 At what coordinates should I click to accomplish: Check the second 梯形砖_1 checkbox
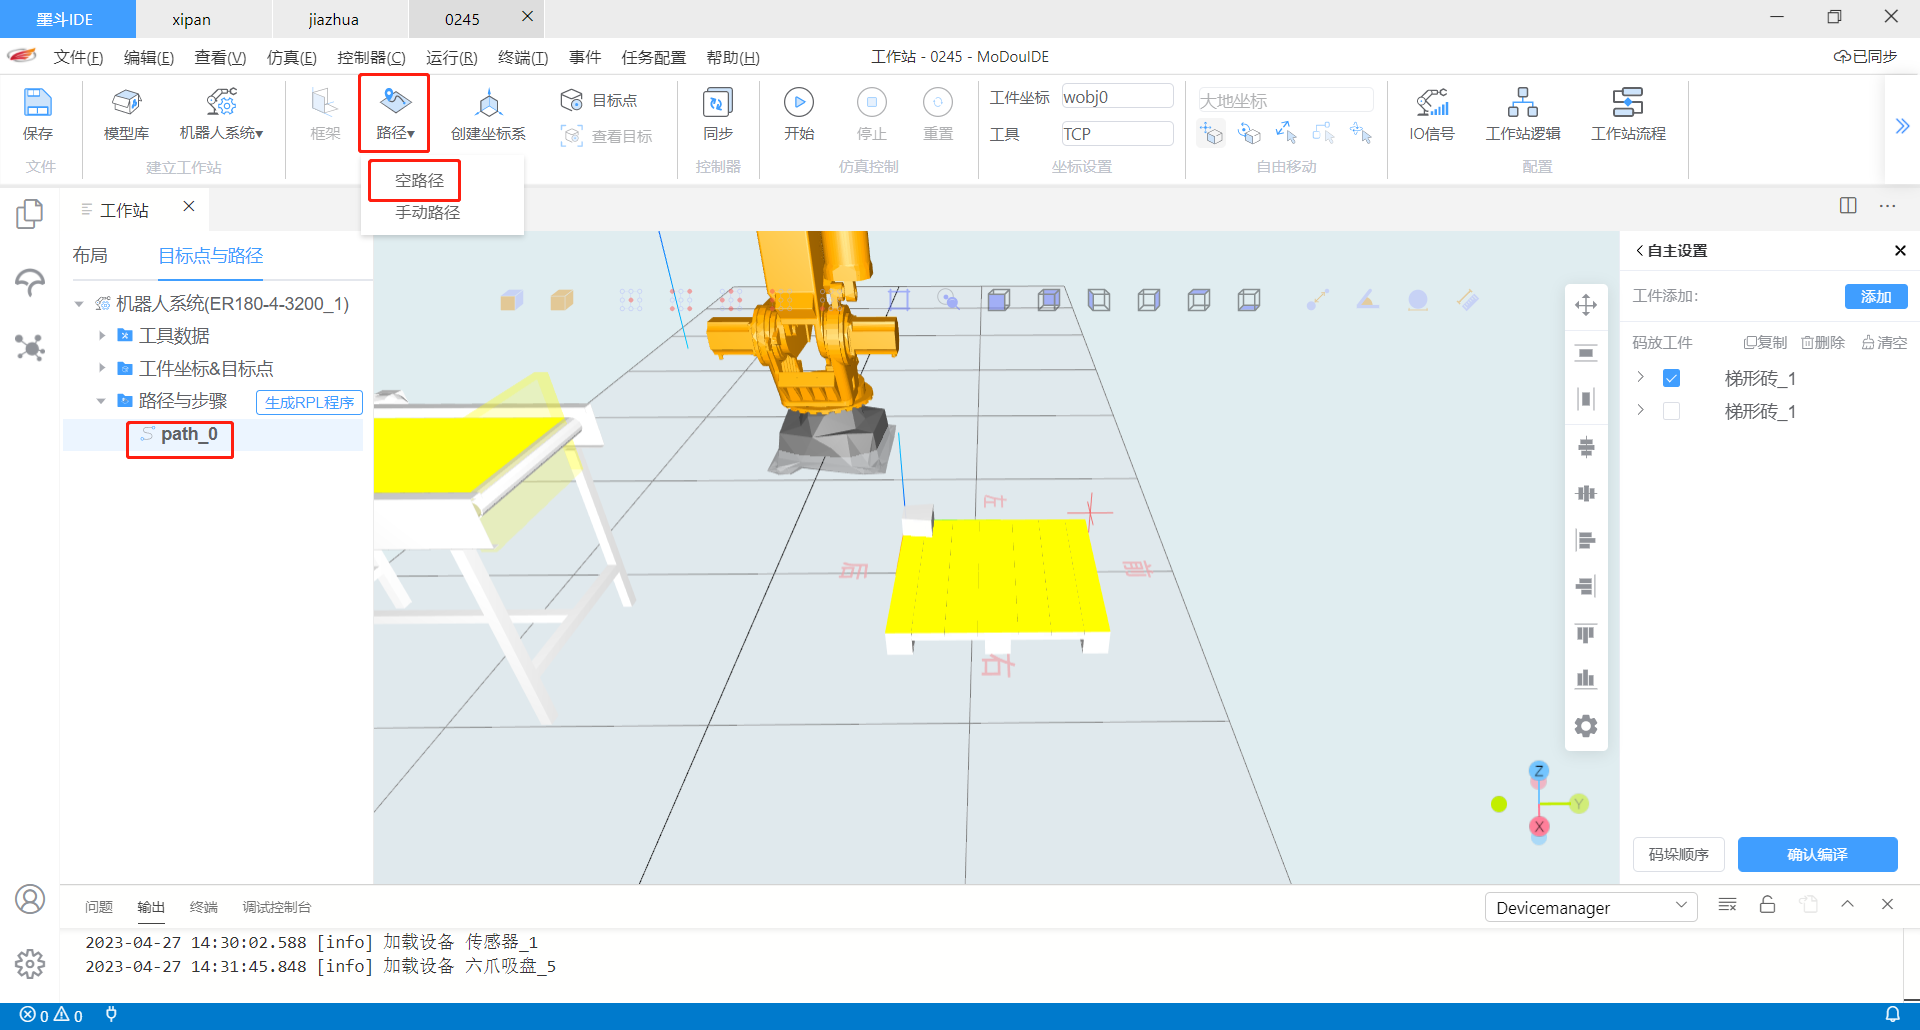1671,411
